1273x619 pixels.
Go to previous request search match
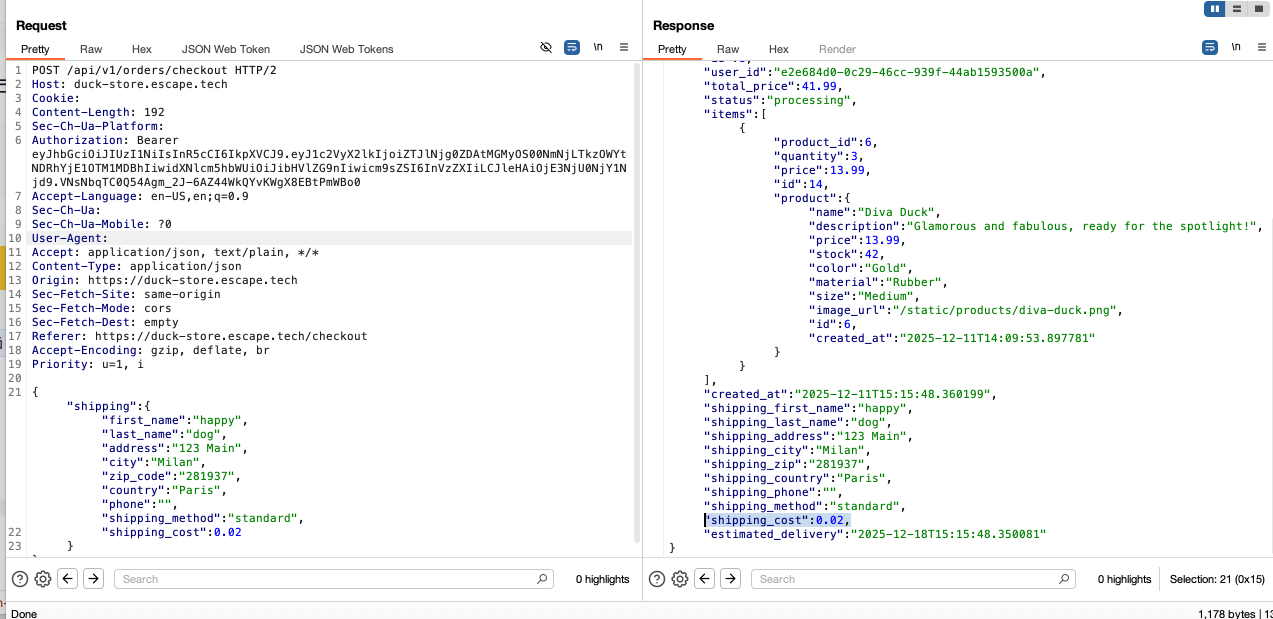tap(68, 579)
